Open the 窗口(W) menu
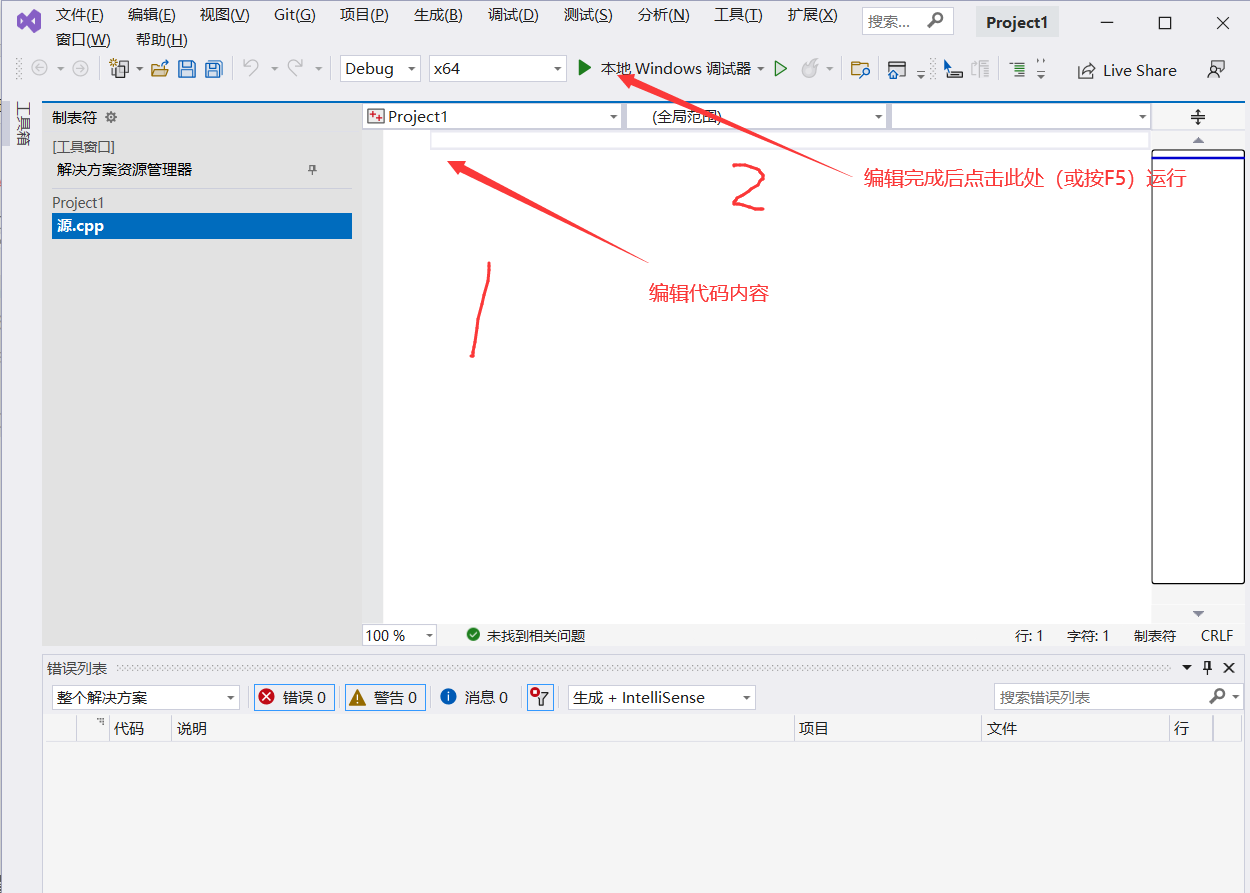Screen dimensions: 1250x893 [x=83, y=40]
